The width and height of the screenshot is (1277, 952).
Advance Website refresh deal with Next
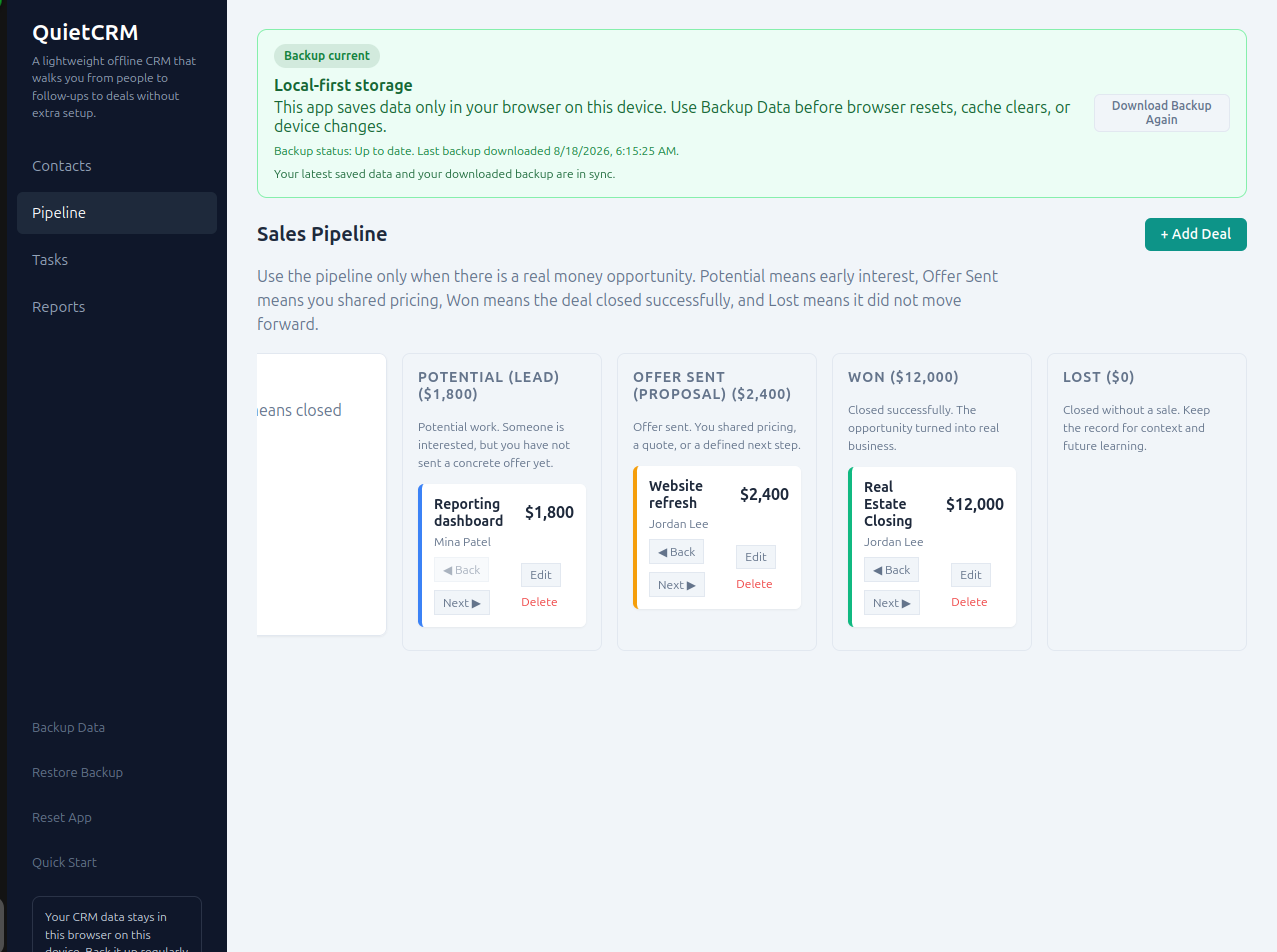pos(677,585)
